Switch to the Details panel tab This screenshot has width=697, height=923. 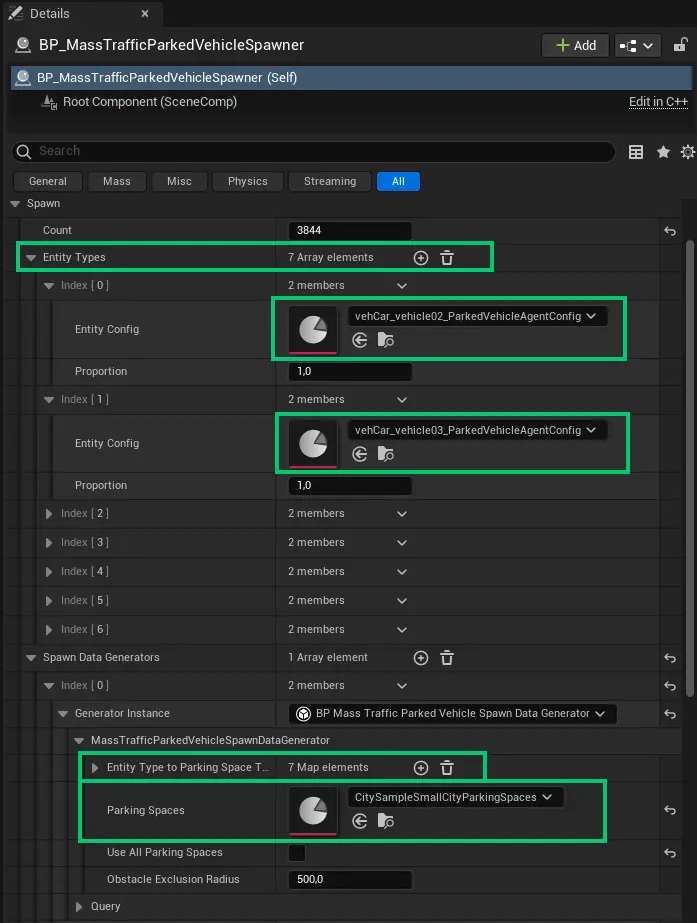point(50,14)
